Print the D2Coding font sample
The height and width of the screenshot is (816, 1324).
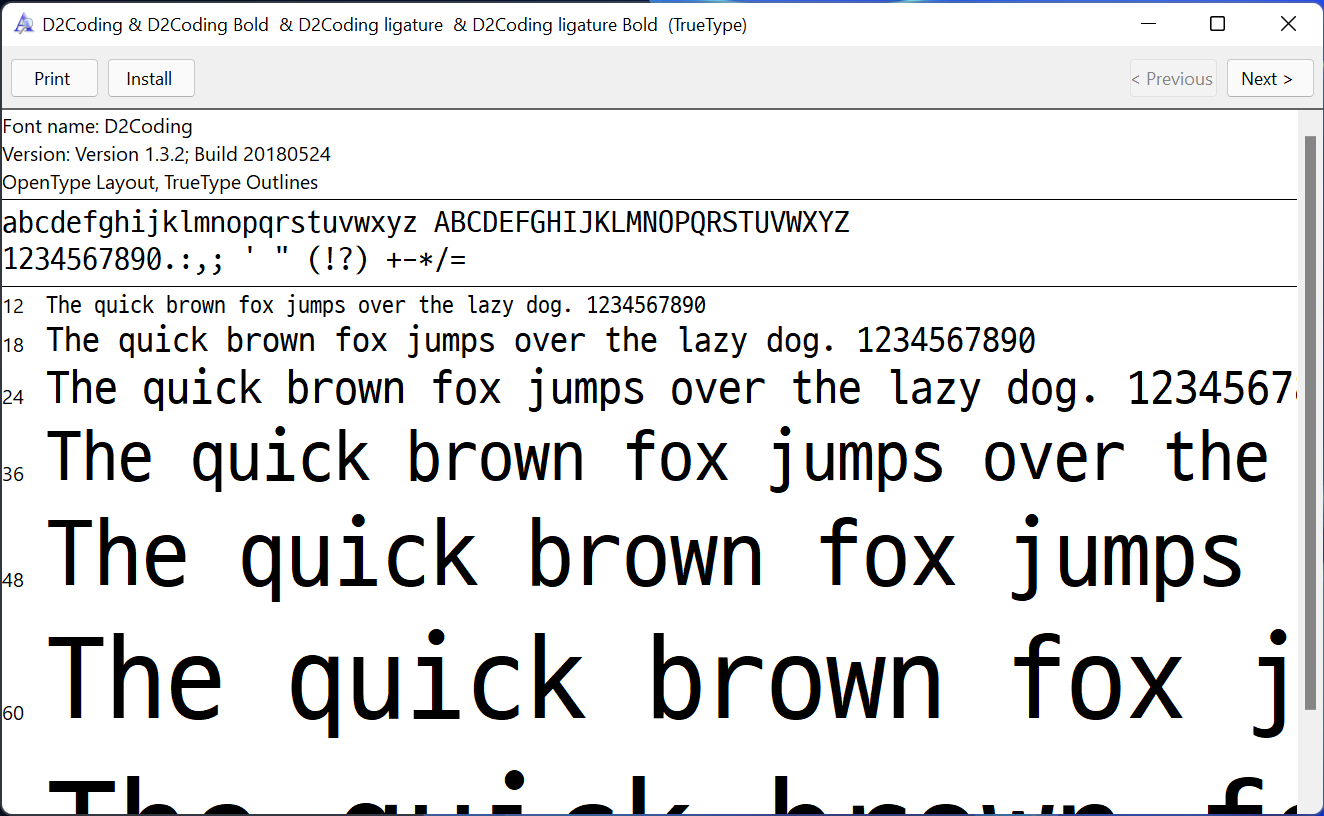pyautogui.click(x=54, y=79)
